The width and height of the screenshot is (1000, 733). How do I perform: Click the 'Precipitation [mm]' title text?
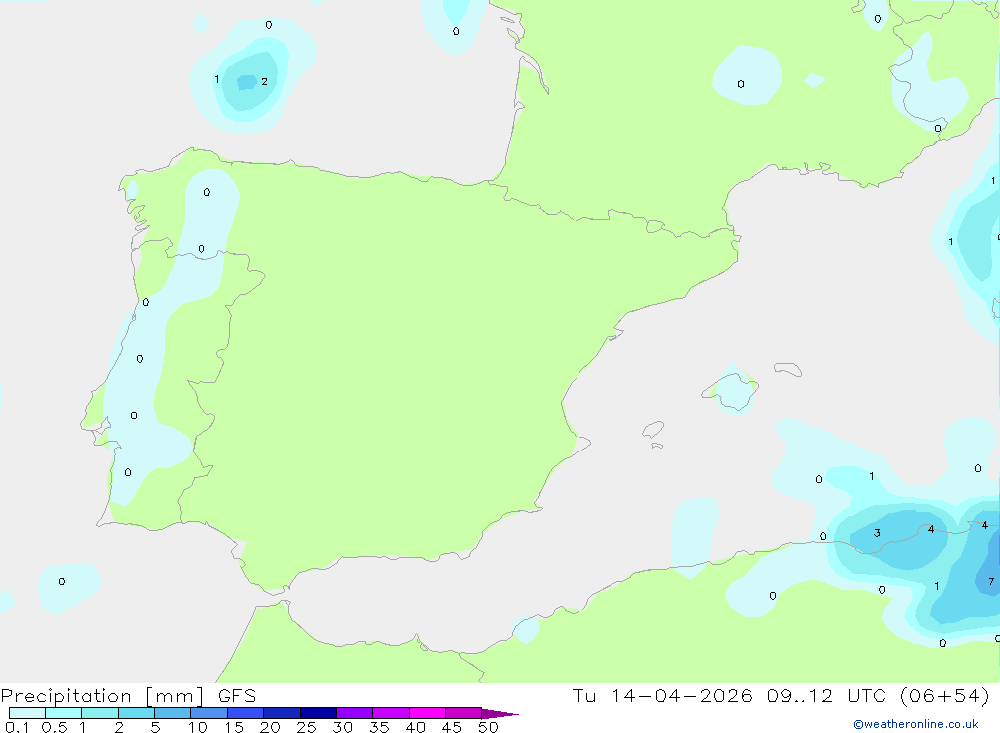coord(102,696)
